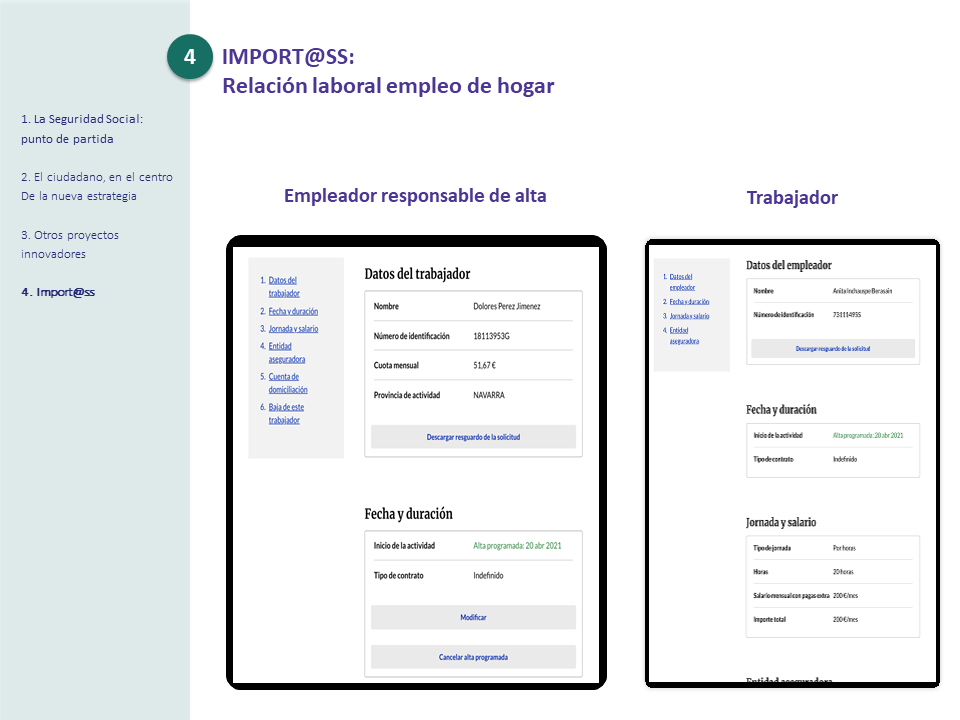
Task: Open Entidad aseguradora link in Trabajador panel
Action: pyautogui.click(x=684, y=336)
